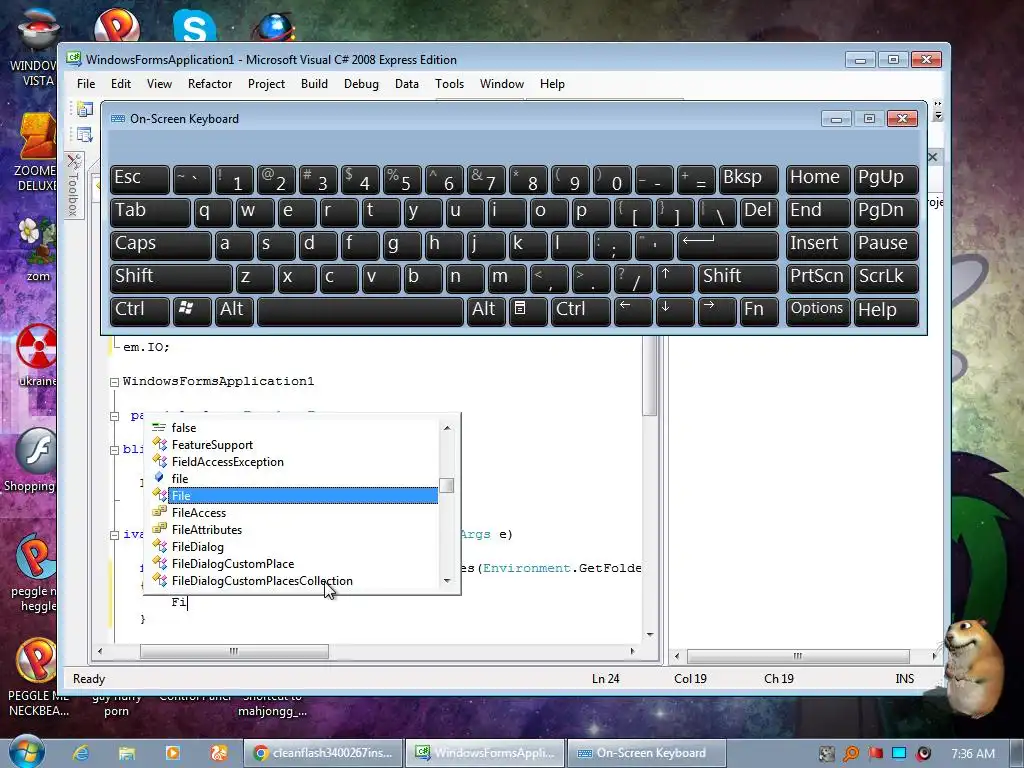Open the Edit menu
1024x768 pixels.
pyautogui.click(x=121, y=84)
